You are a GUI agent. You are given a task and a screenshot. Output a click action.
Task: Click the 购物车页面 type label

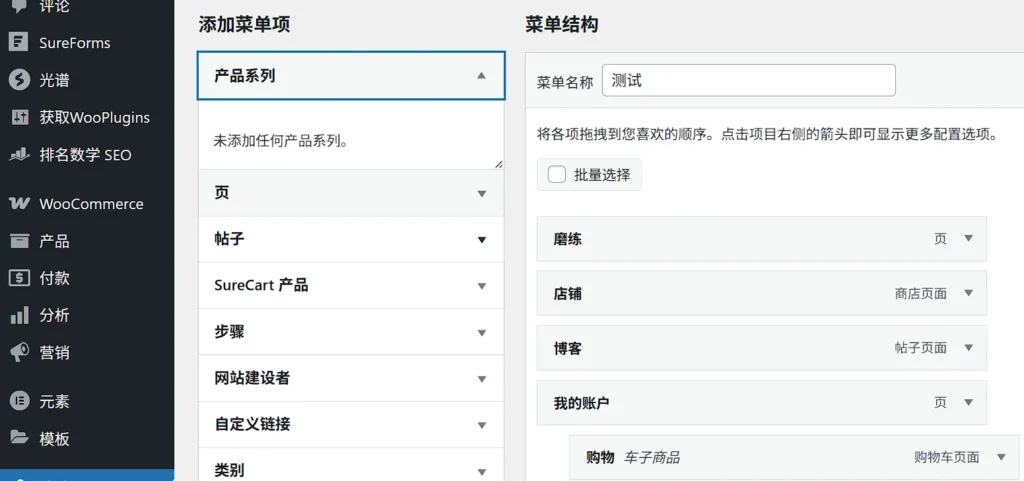pyautogui.click(x=947, y=458)
